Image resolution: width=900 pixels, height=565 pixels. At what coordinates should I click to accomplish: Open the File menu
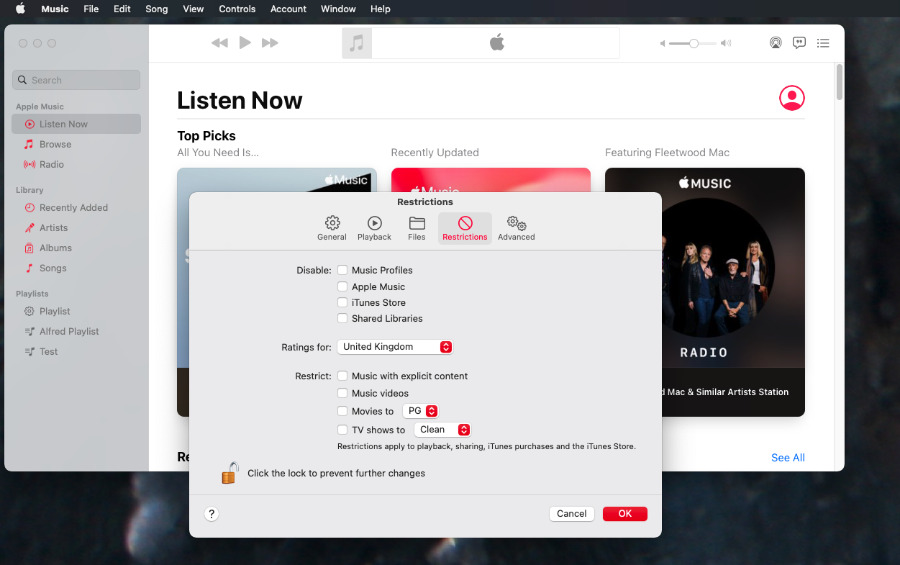point(91,9)
